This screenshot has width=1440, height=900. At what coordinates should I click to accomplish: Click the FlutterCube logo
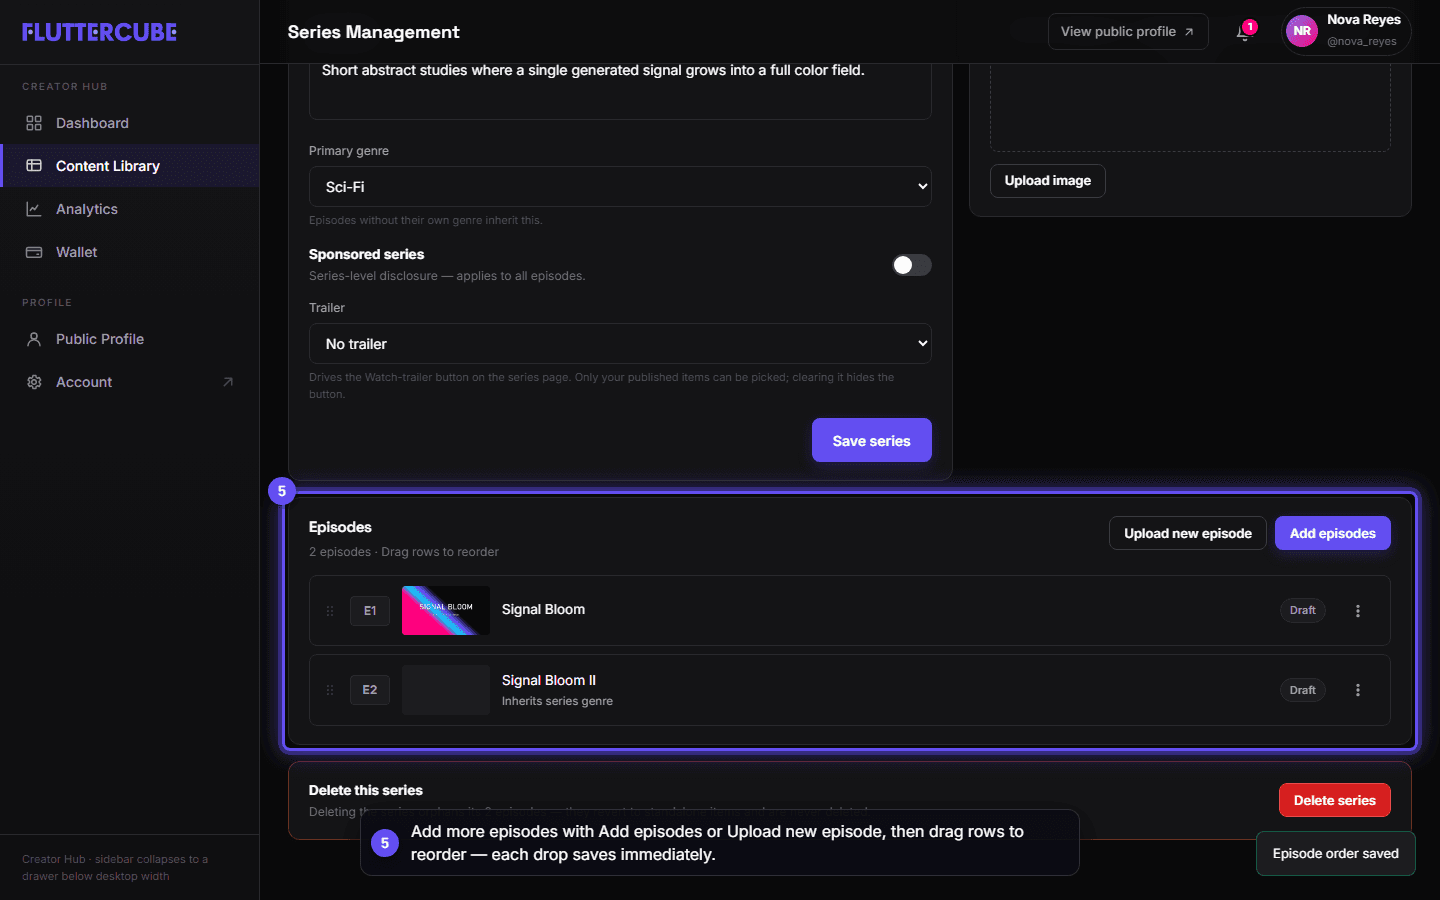pos(100,32)
